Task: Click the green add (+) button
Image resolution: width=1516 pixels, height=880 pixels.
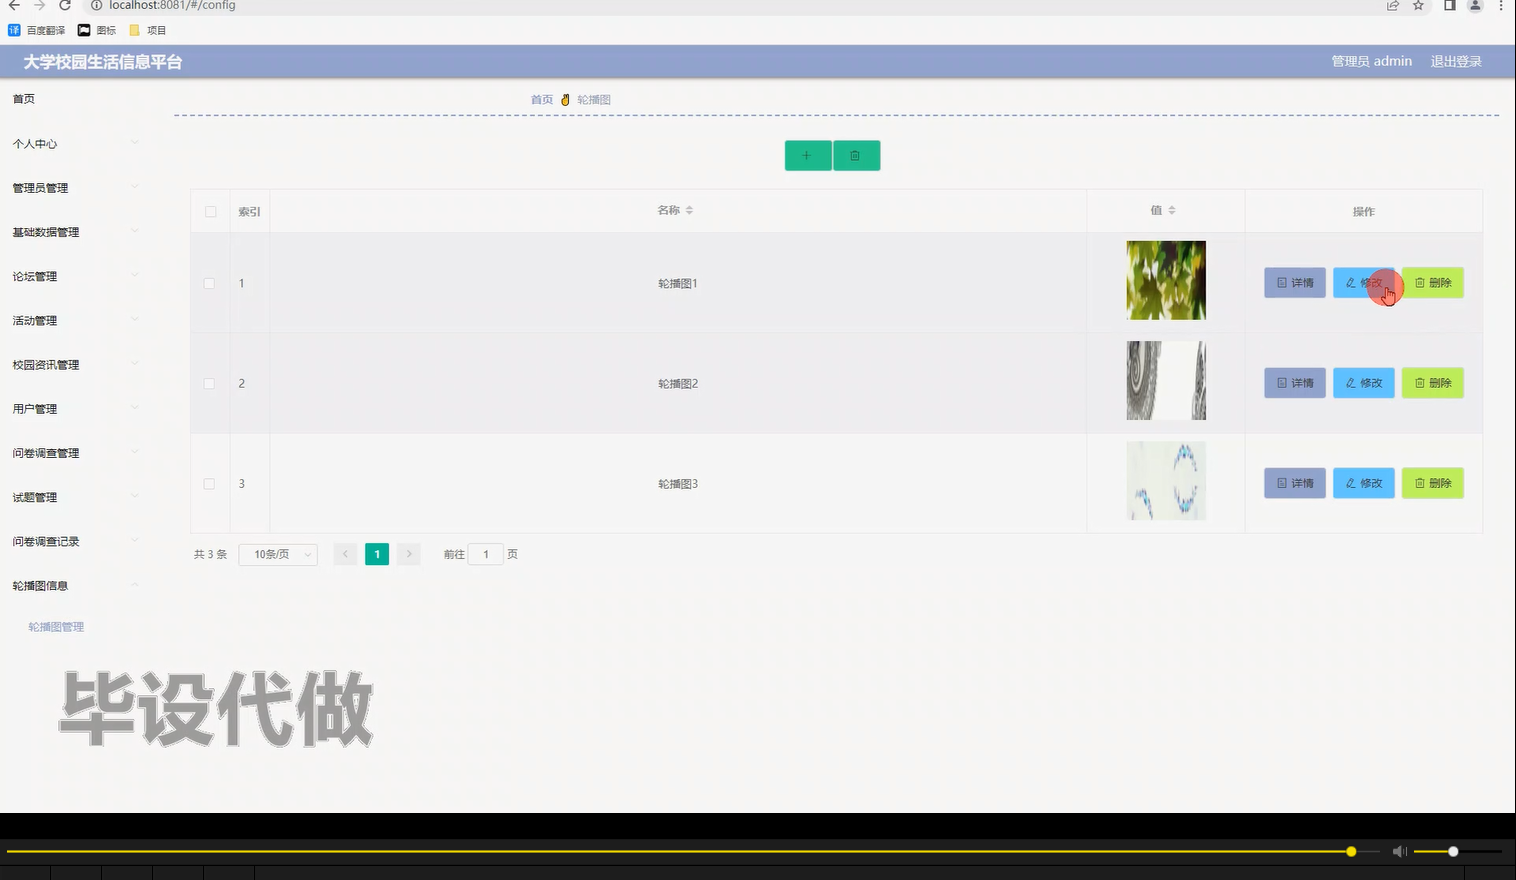Action: [808, 156]
